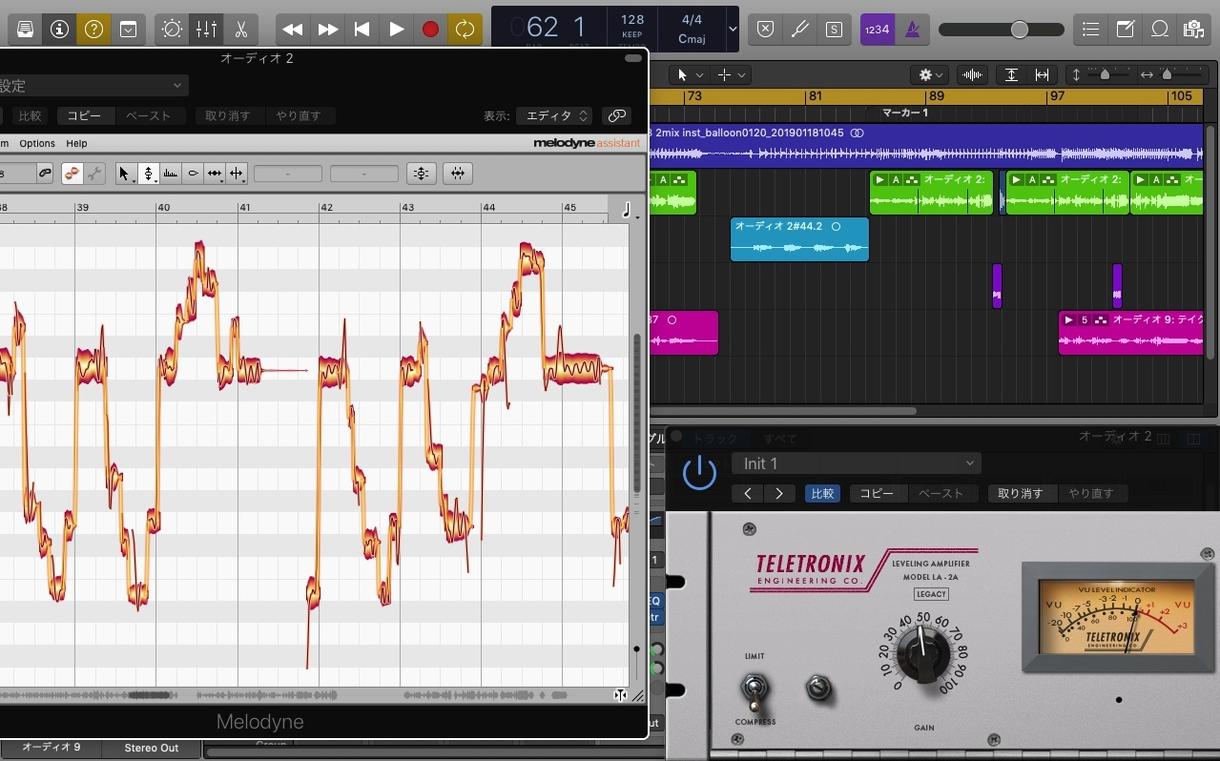Select Melodyne main arrow tool
Image resolution: width=1220 pixels, height=761 pixels.
[126, 173]
